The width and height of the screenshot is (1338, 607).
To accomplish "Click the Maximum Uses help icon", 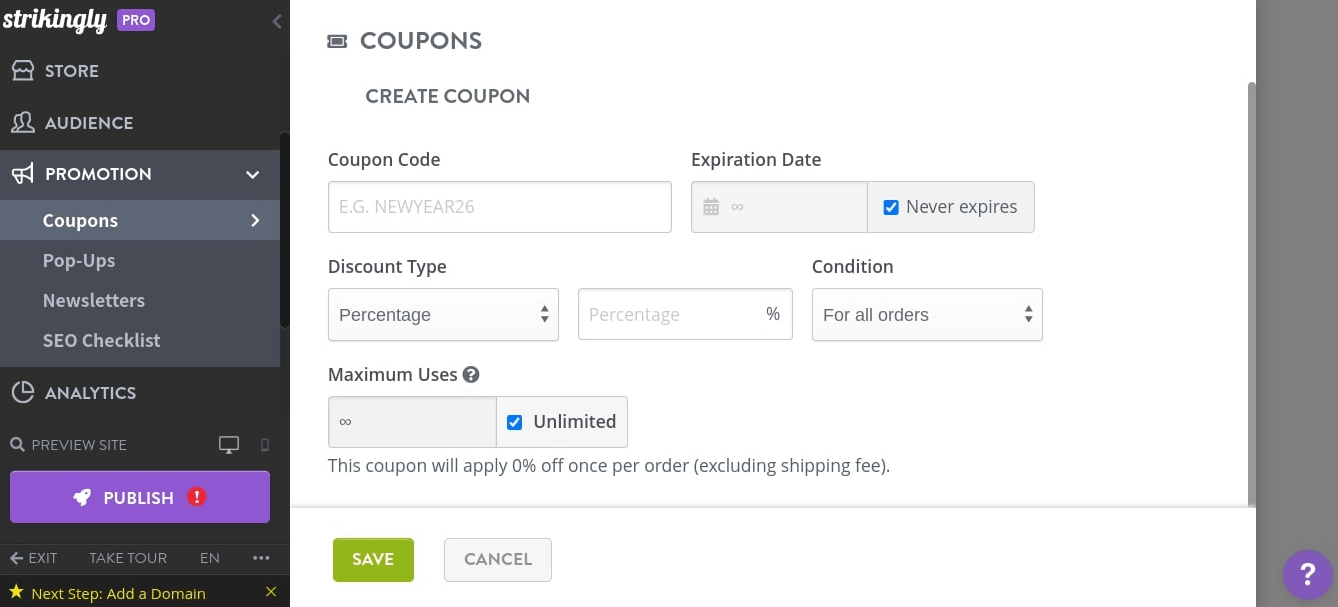I will [471, 374].
